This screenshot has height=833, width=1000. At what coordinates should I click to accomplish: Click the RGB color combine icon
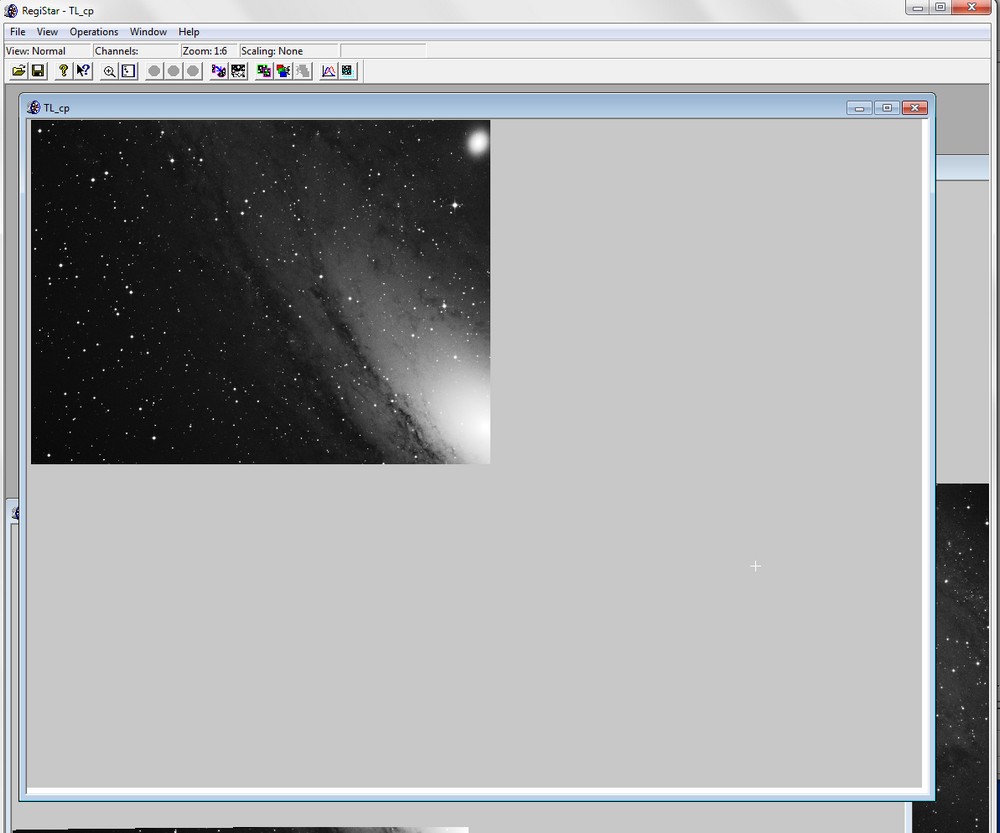[x=283, y=71]
